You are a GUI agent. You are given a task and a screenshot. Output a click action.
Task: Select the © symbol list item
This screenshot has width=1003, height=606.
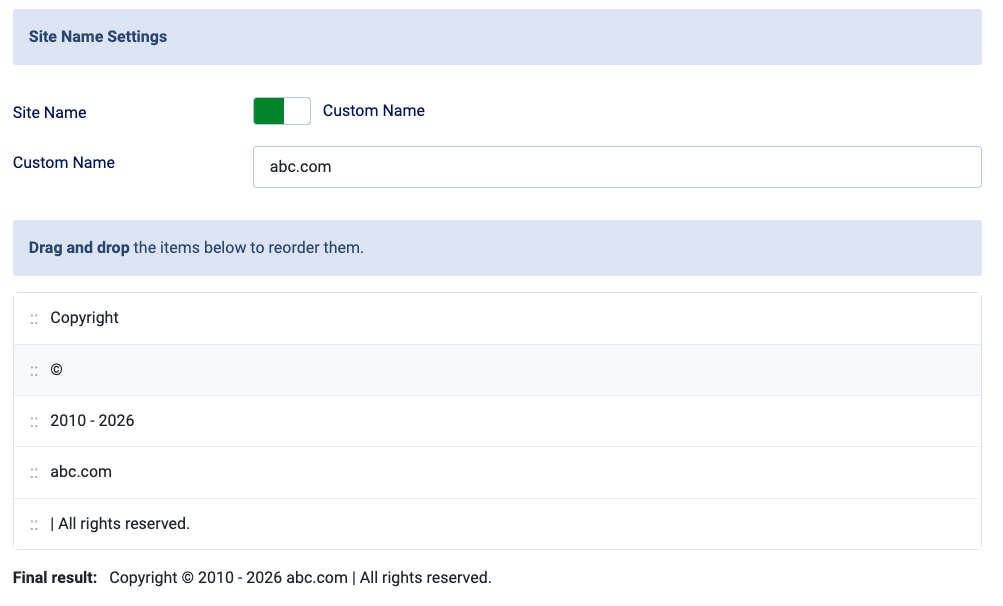56,370
